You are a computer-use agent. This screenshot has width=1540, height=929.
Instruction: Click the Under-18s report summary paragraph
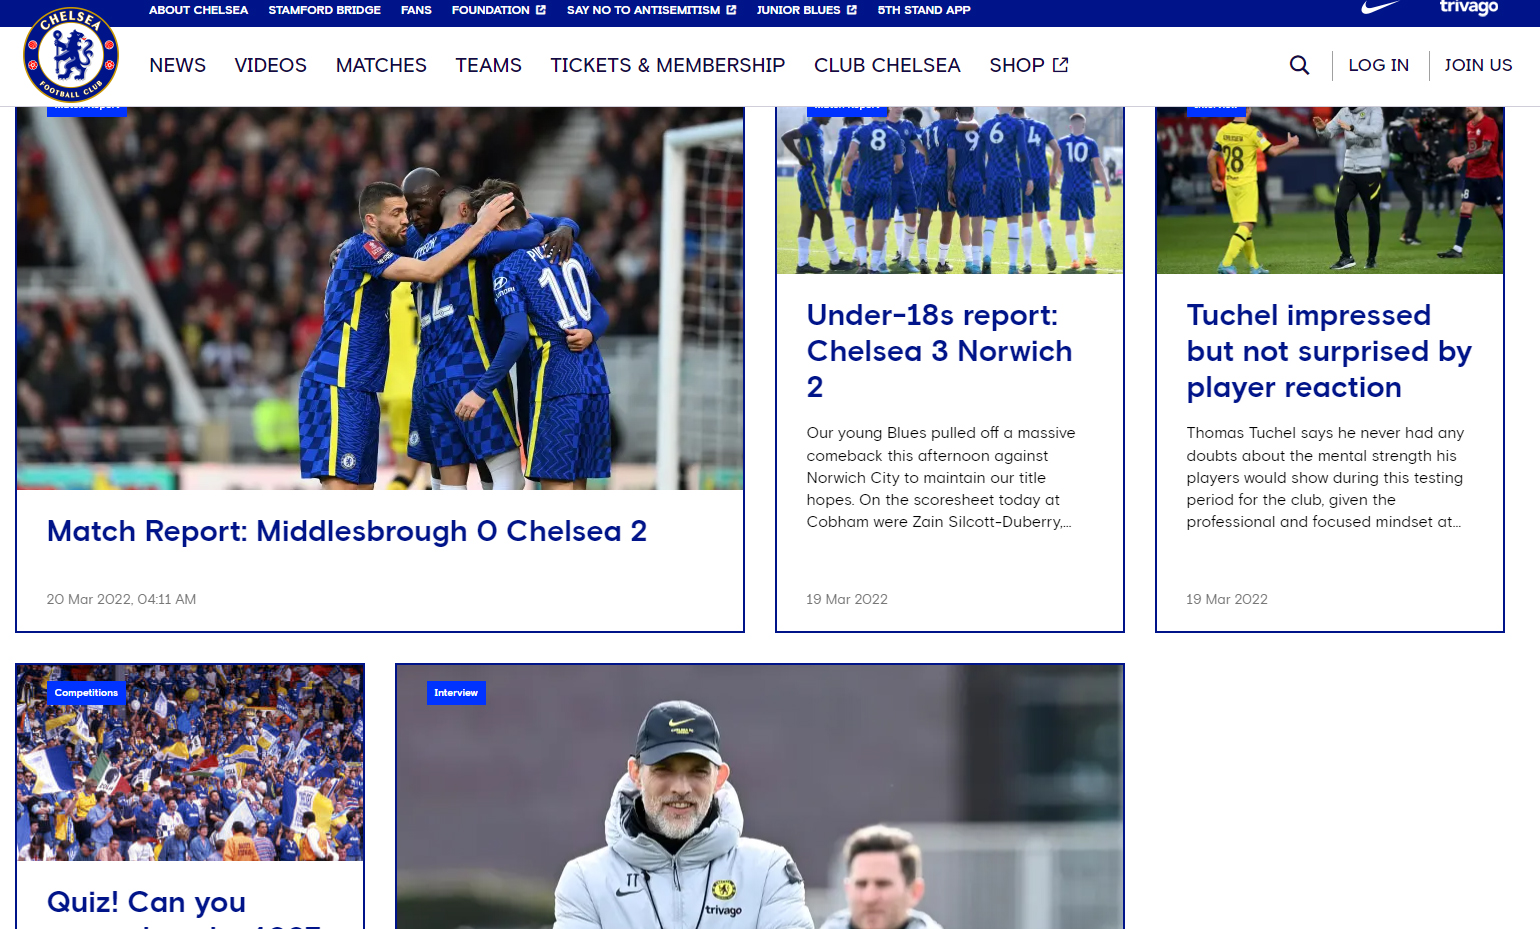(941, 477)
